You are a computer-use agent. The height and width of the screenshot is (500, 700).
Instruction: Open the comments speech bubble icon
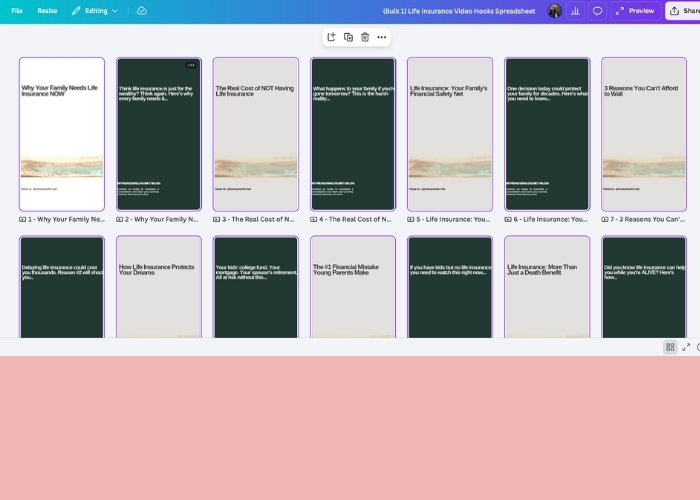(597, 11)
